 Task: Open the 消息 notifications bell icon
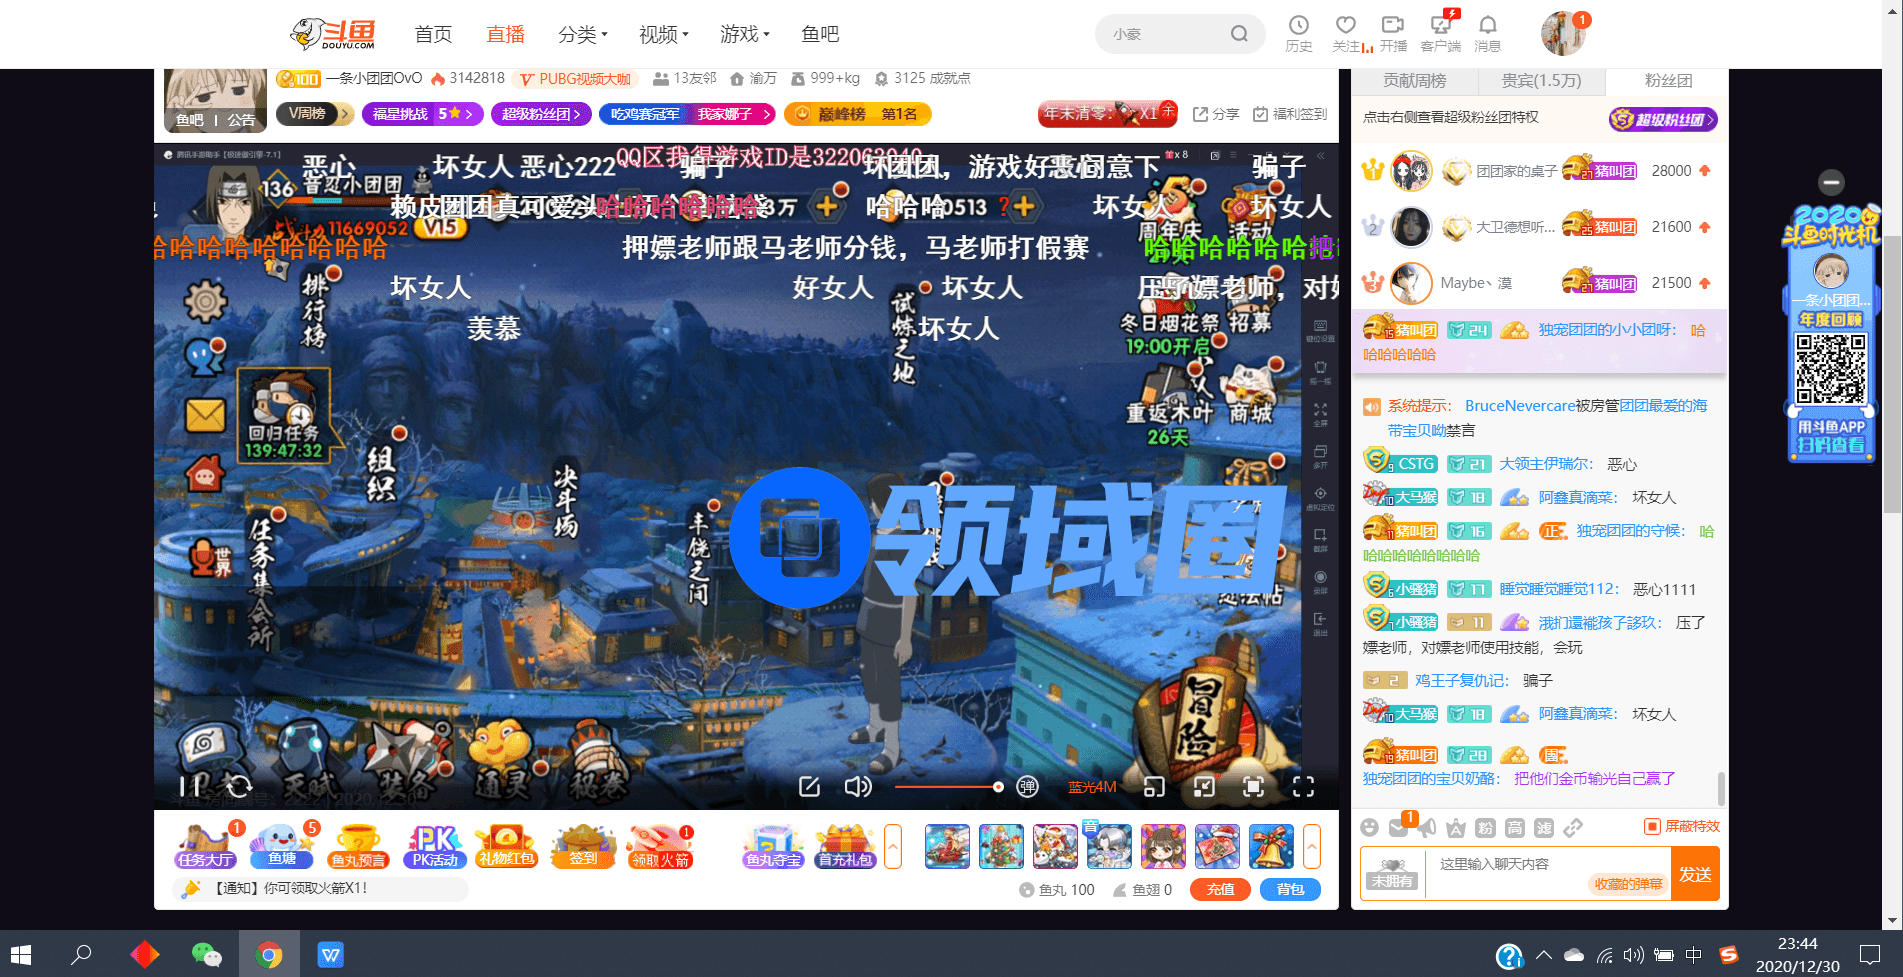1487,33
